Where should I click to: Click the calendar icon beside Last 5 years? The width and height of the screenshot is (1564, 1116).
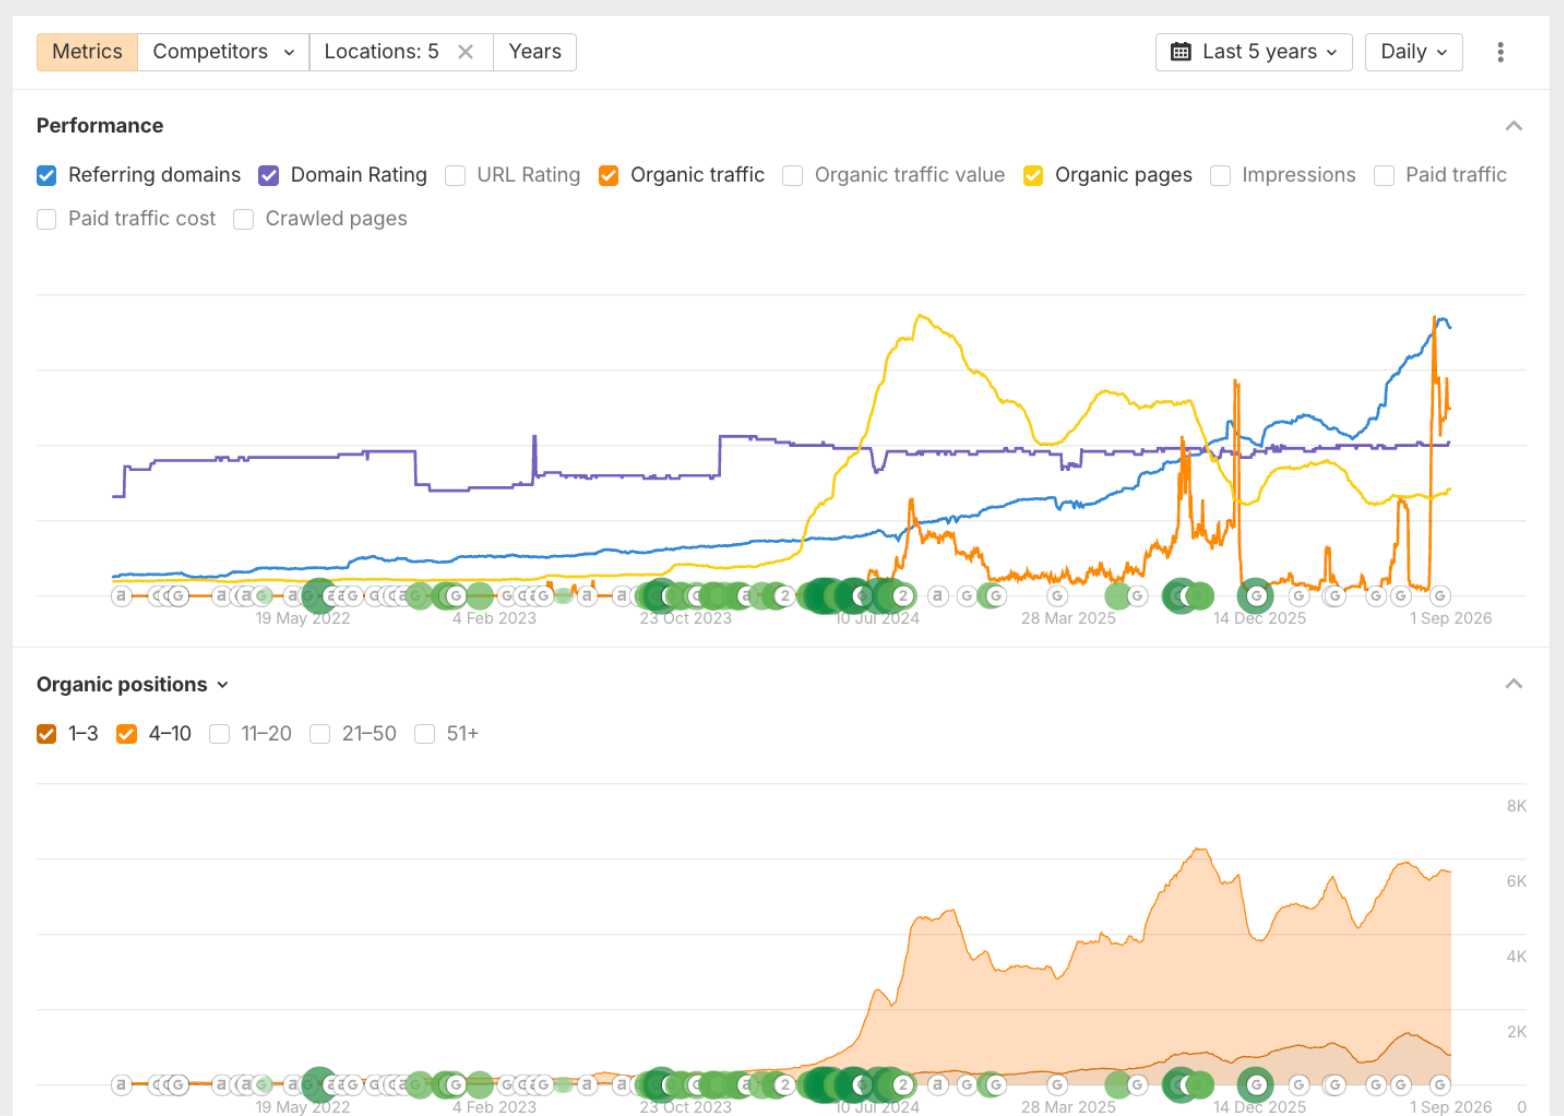(x=1181, y=52)
